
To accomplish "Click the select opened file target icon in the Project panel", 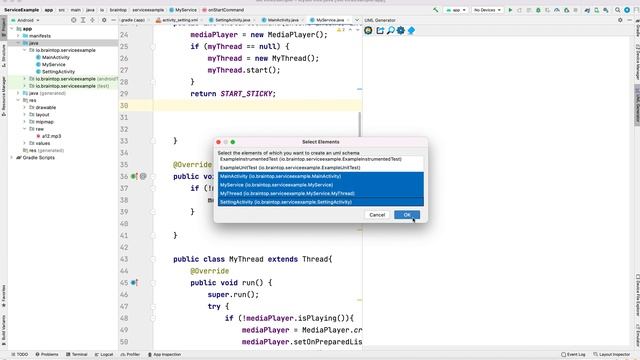I will click(73, 20).
